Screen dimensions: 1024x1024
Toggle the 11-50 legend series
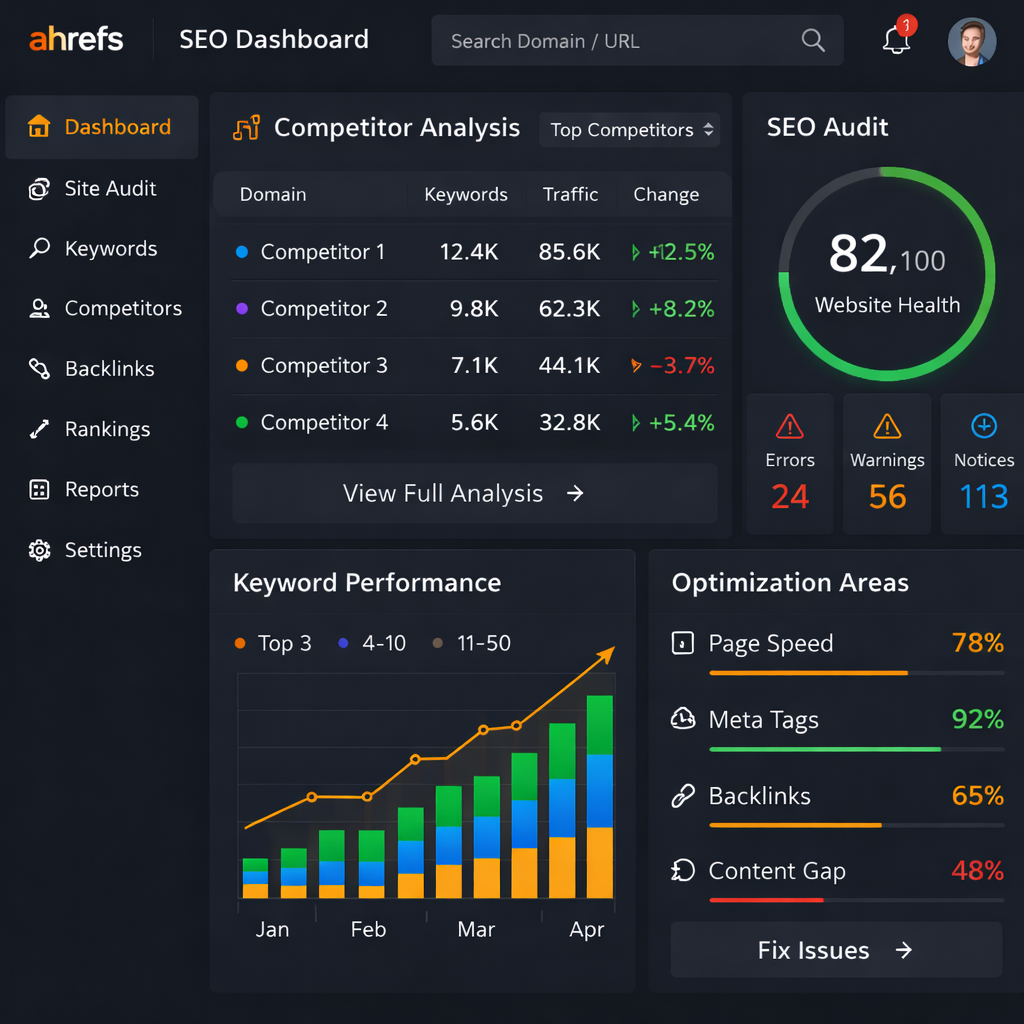[x=471, y=643]
